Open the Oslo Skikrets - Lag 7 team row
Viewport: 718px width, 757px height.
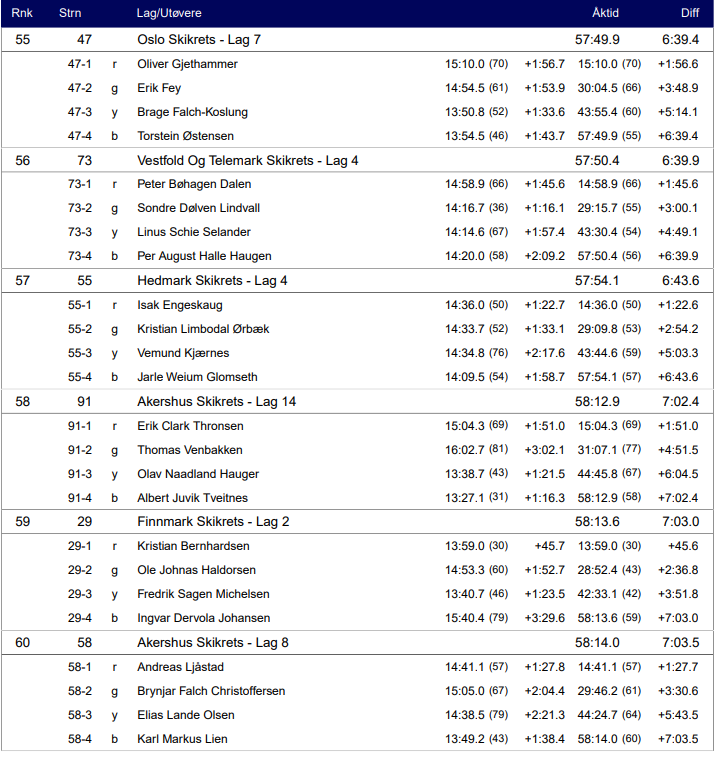click(198, 40)
